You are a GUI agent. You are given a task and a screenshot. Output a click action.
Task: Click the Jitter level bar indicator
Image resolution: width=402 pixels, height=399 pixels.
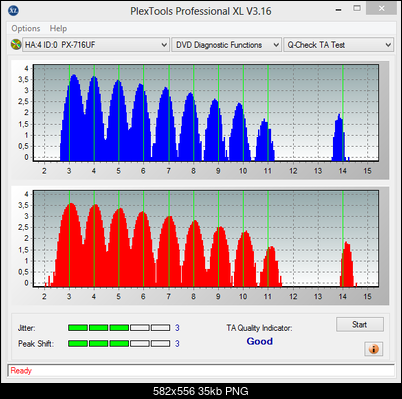(x=119, y=328)
